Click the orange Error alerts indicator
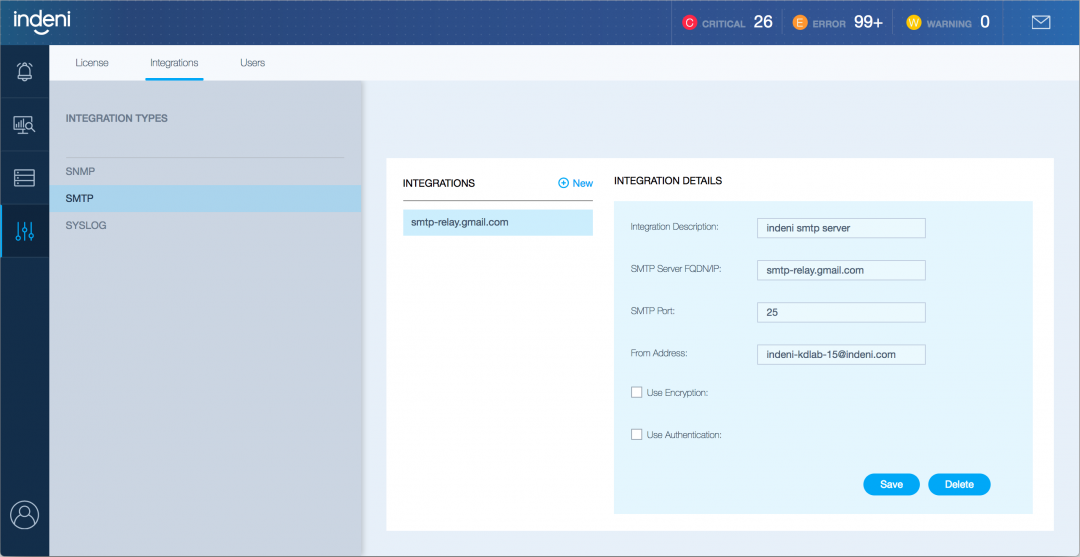This screenshot has height=557, width=1080. [838, 22]
